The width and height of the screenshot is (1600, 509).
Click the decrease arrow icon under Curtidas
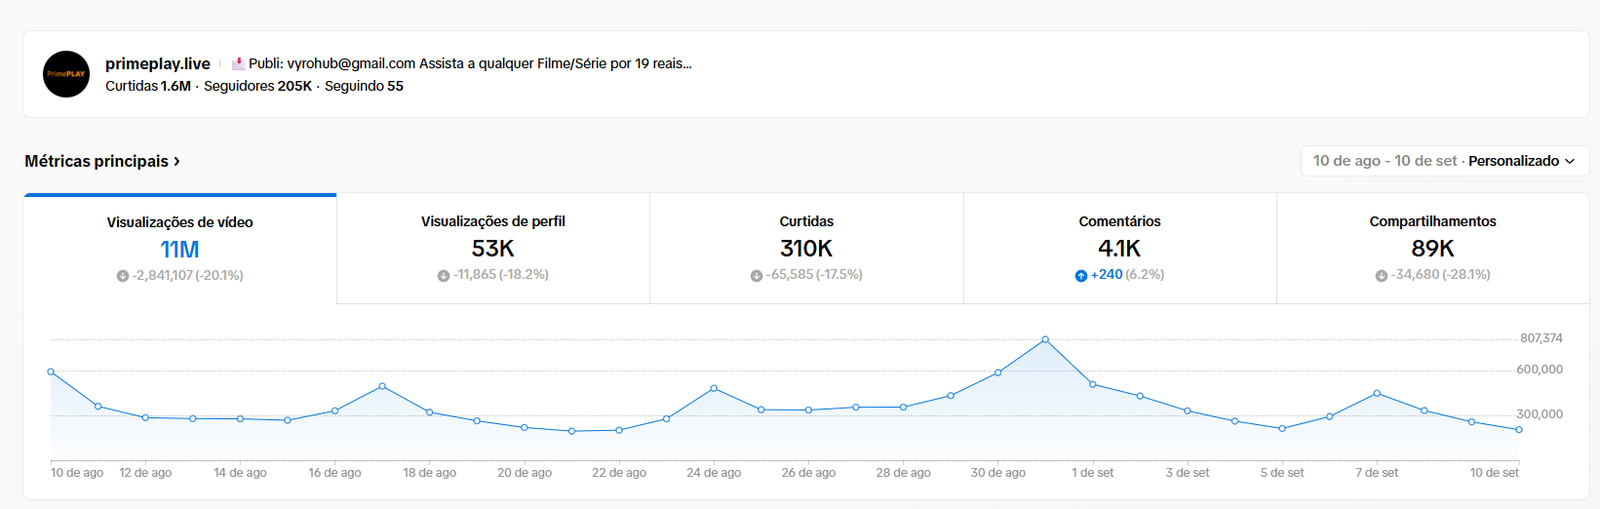756,275
